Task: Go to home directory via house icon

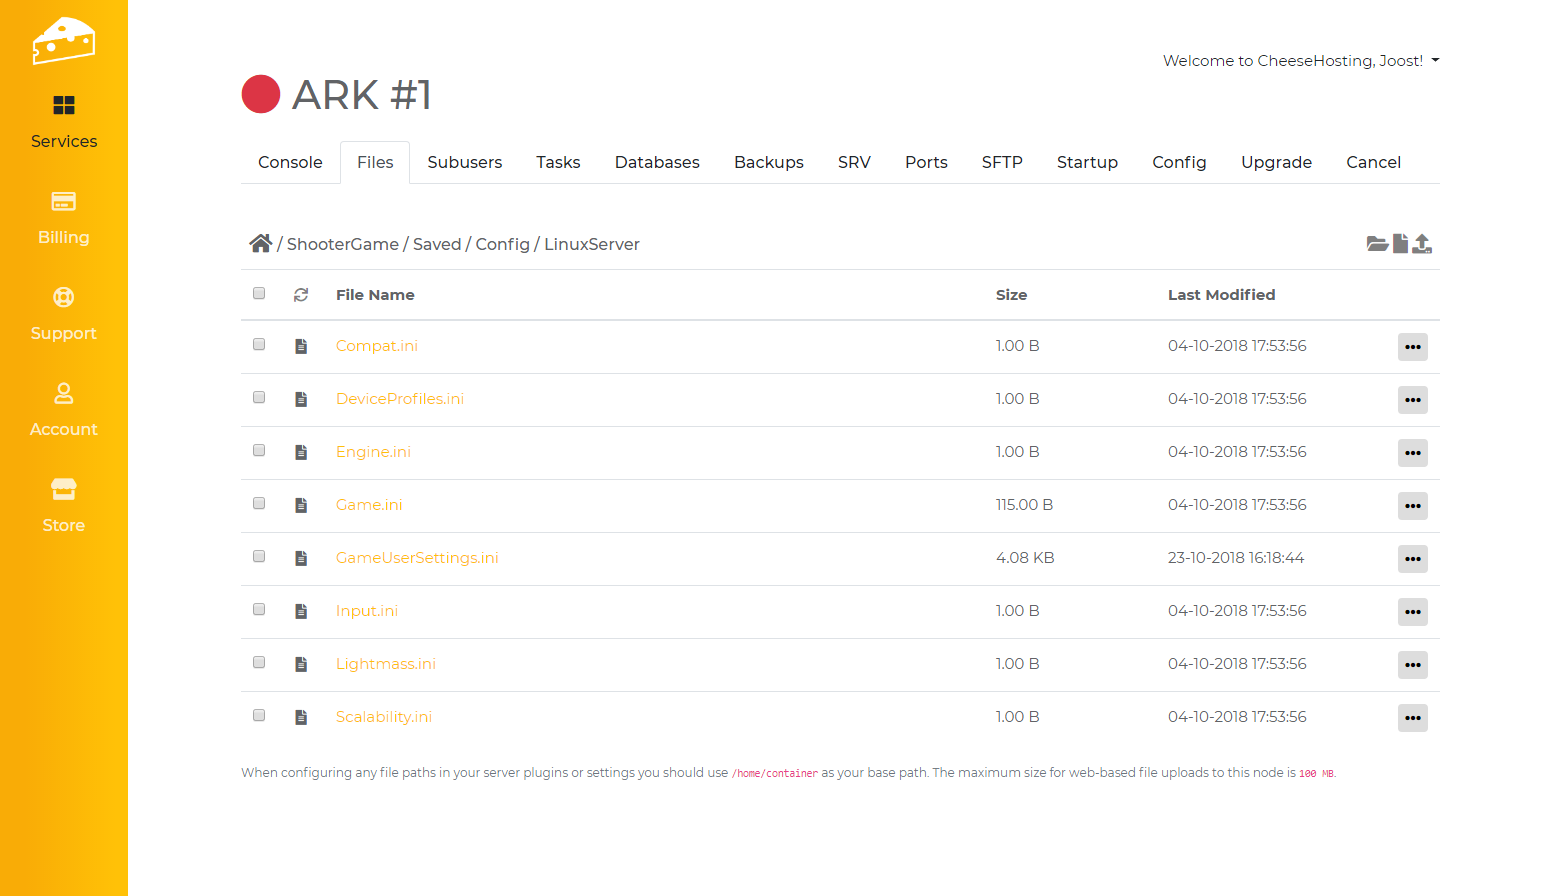Action: tap(260, 243)
